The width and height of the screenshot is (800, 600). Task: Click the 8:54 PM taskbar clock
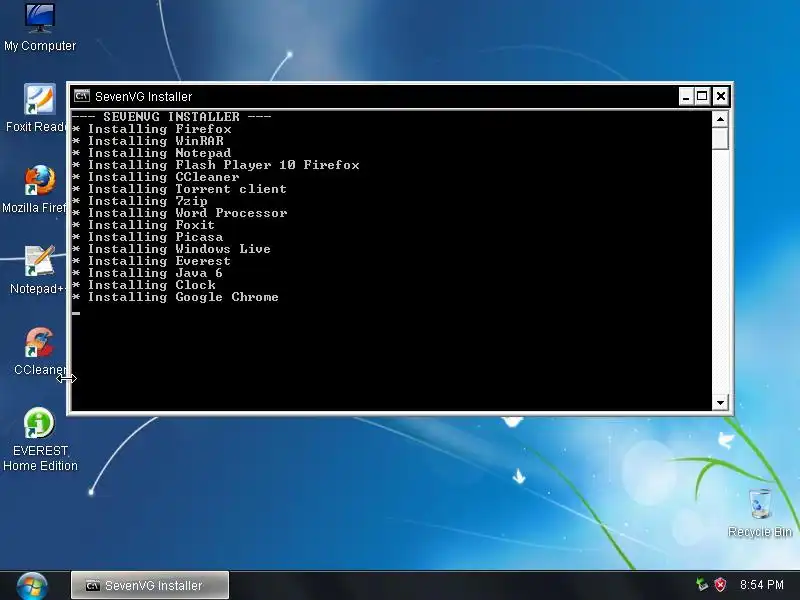(762, 585)
